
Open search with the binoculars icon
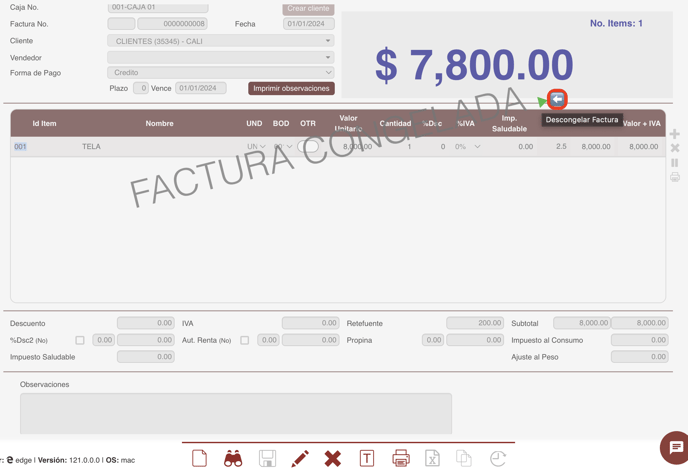pos(233,458)
